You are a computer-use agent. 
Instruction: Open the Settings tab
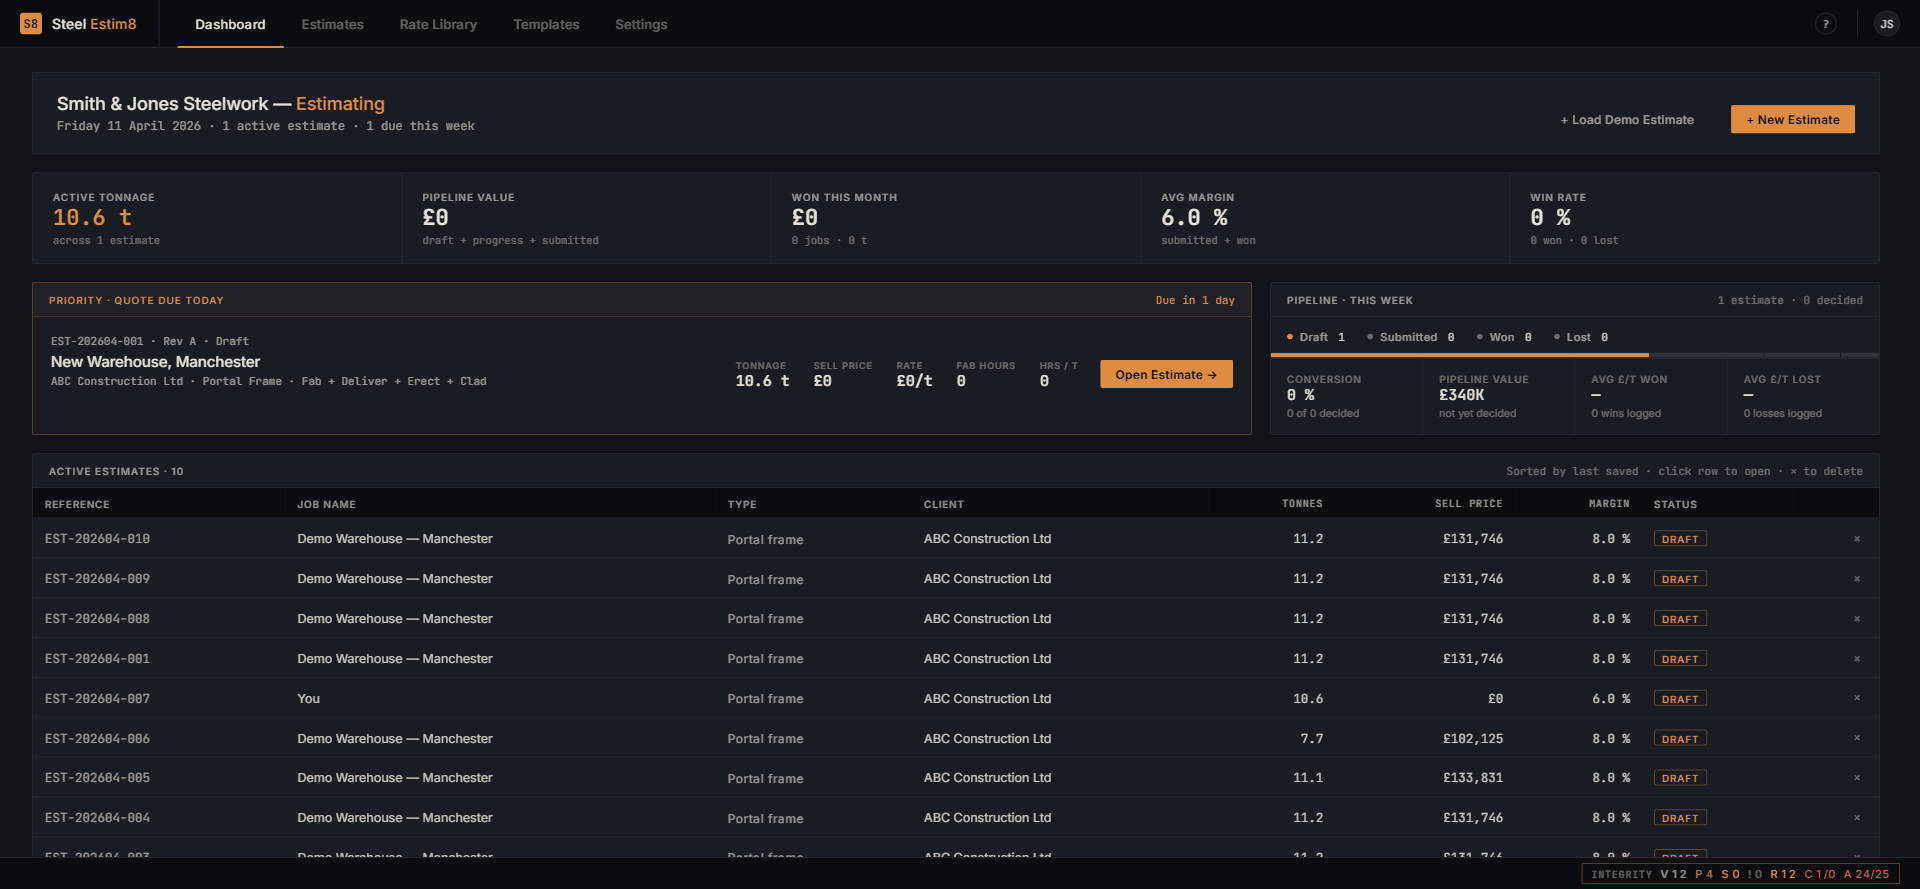[641, 24]
